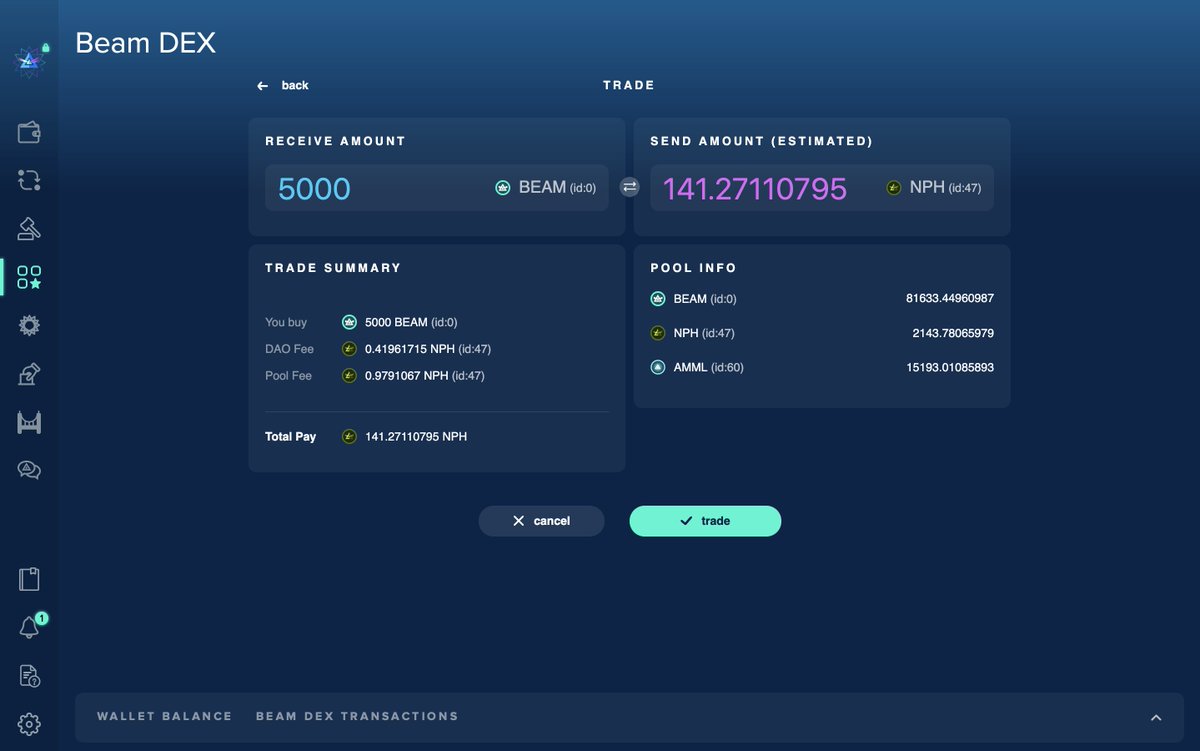
Task: Swap the receive and send currencies
Action: 630,187
